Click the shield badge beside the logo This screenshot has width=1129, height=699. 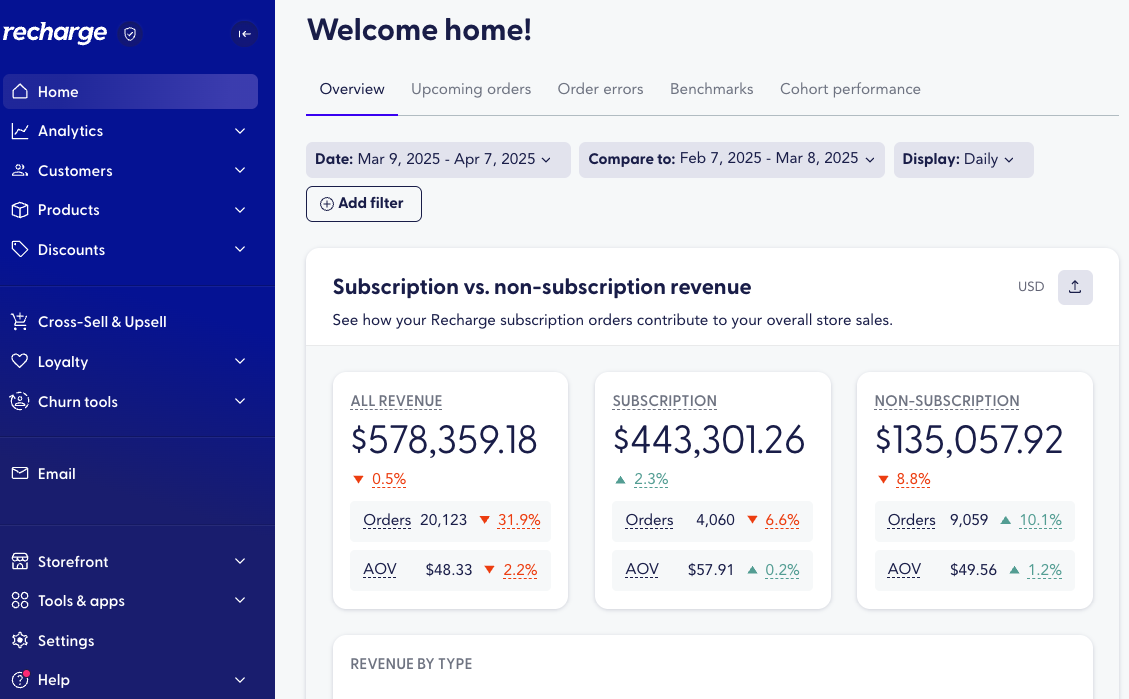[x=130, y=34]
